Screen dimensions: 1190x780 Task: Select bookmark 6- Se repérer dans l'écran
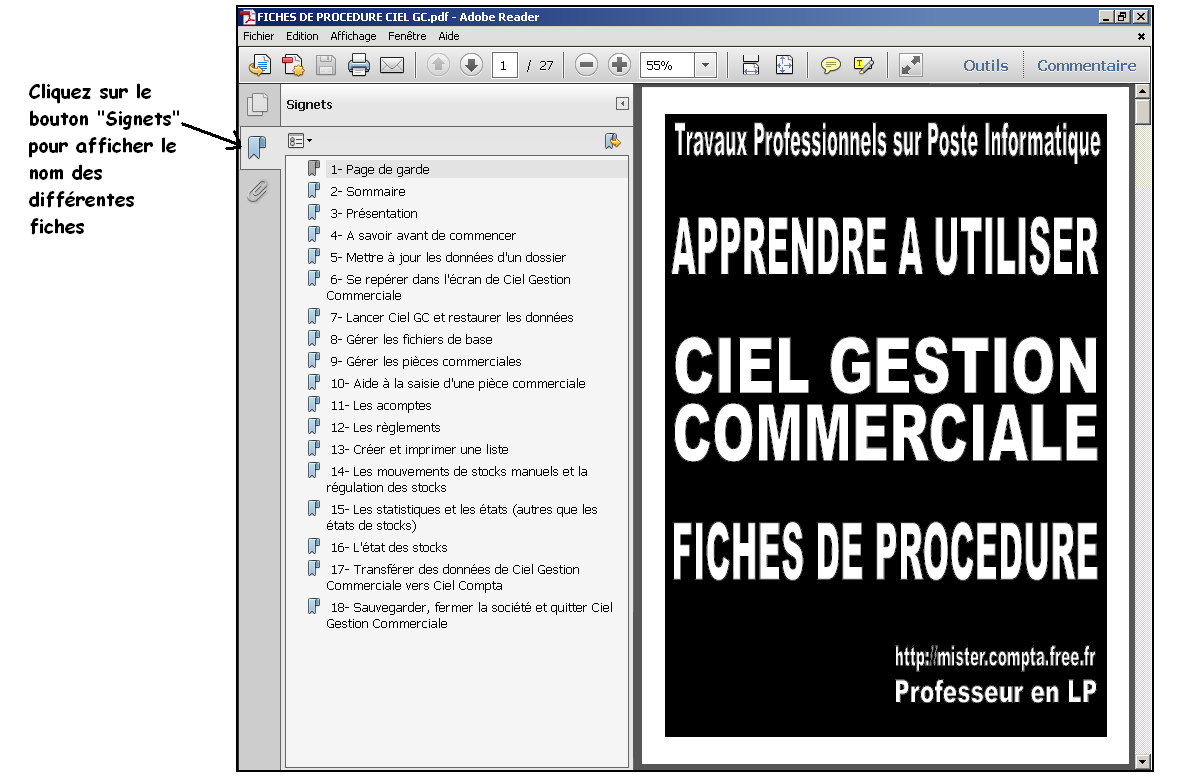[x=449, y=287]
